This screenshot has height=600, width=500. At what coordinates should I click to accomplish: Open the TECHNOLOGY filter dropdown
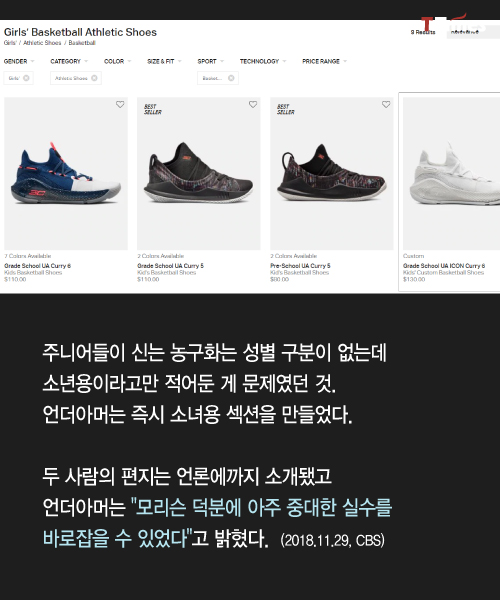click(x=263, y=61)
